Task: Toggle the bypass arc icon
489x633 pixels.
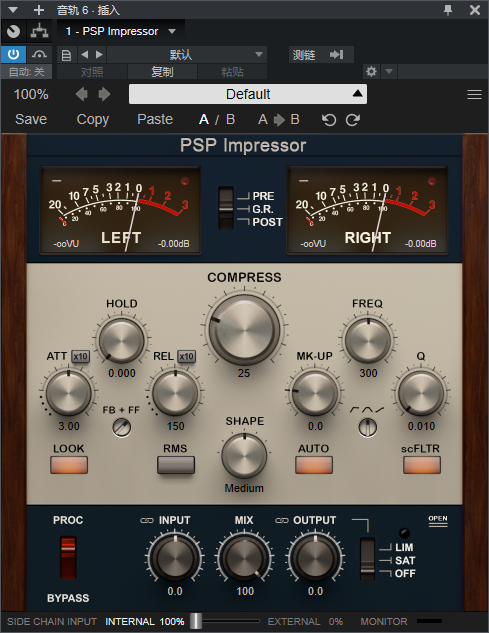Action: (39, 54)
